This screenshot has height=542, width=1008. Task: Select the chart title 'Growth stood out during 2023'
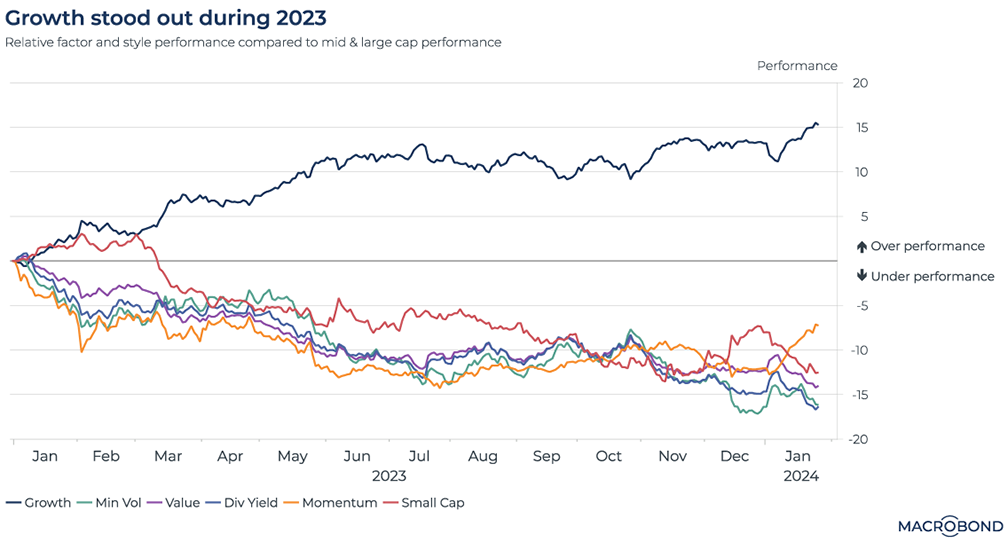coord(165,18)
